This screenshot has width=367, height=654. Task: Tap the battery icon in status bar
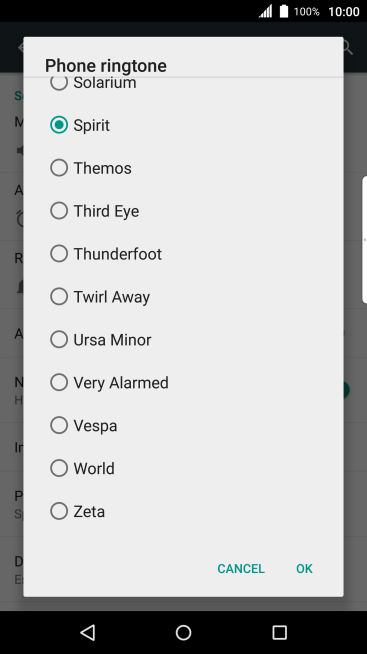click(x=284, y=11)
